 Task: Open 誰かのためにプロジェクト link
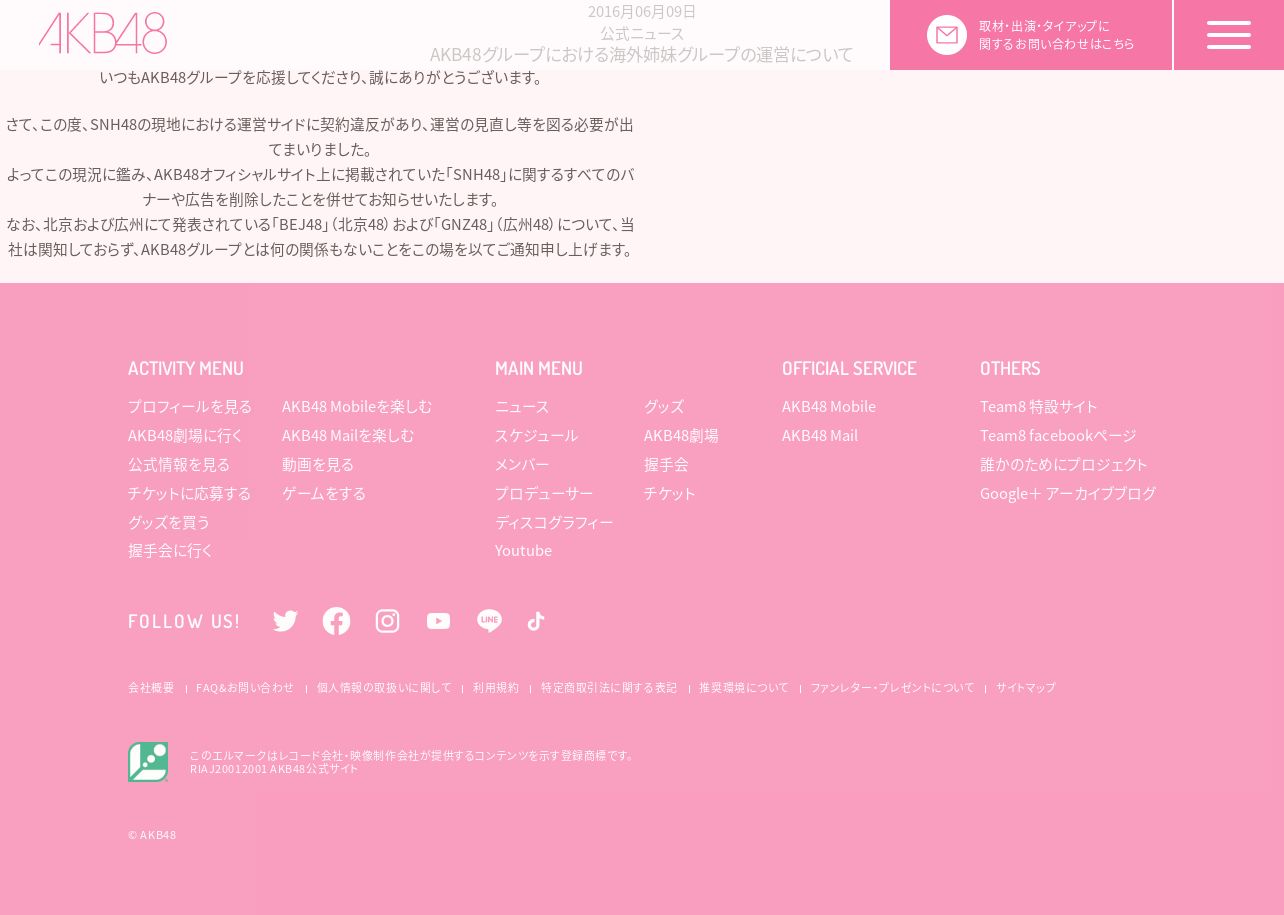[1064, 464]
